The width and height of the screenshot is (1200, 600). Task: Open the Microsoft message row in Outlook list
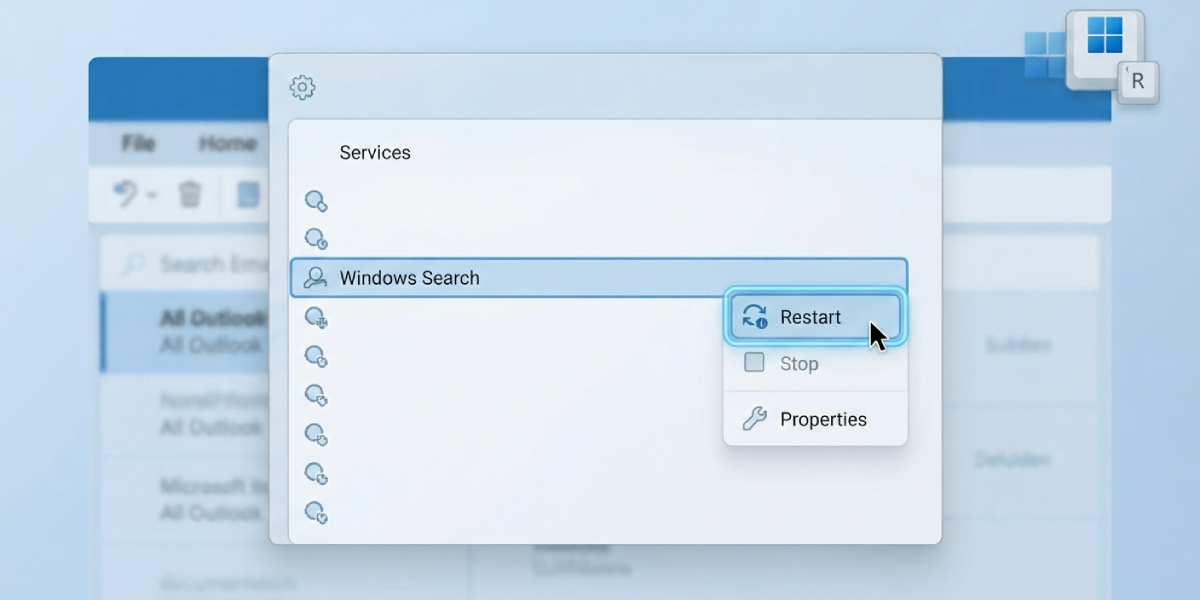pos(185,498)
